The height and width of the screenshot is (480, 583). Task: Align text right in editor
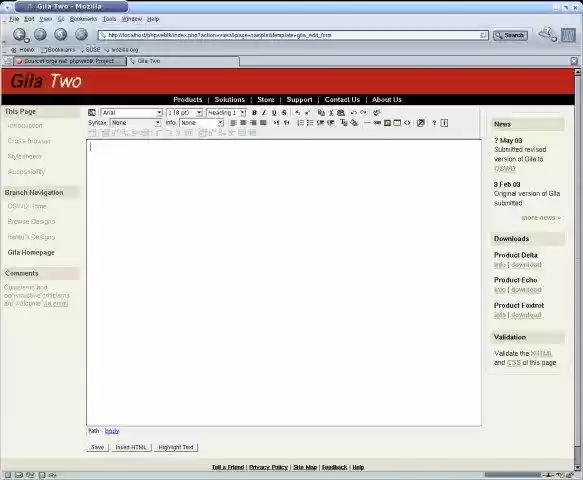pos(253,123)
